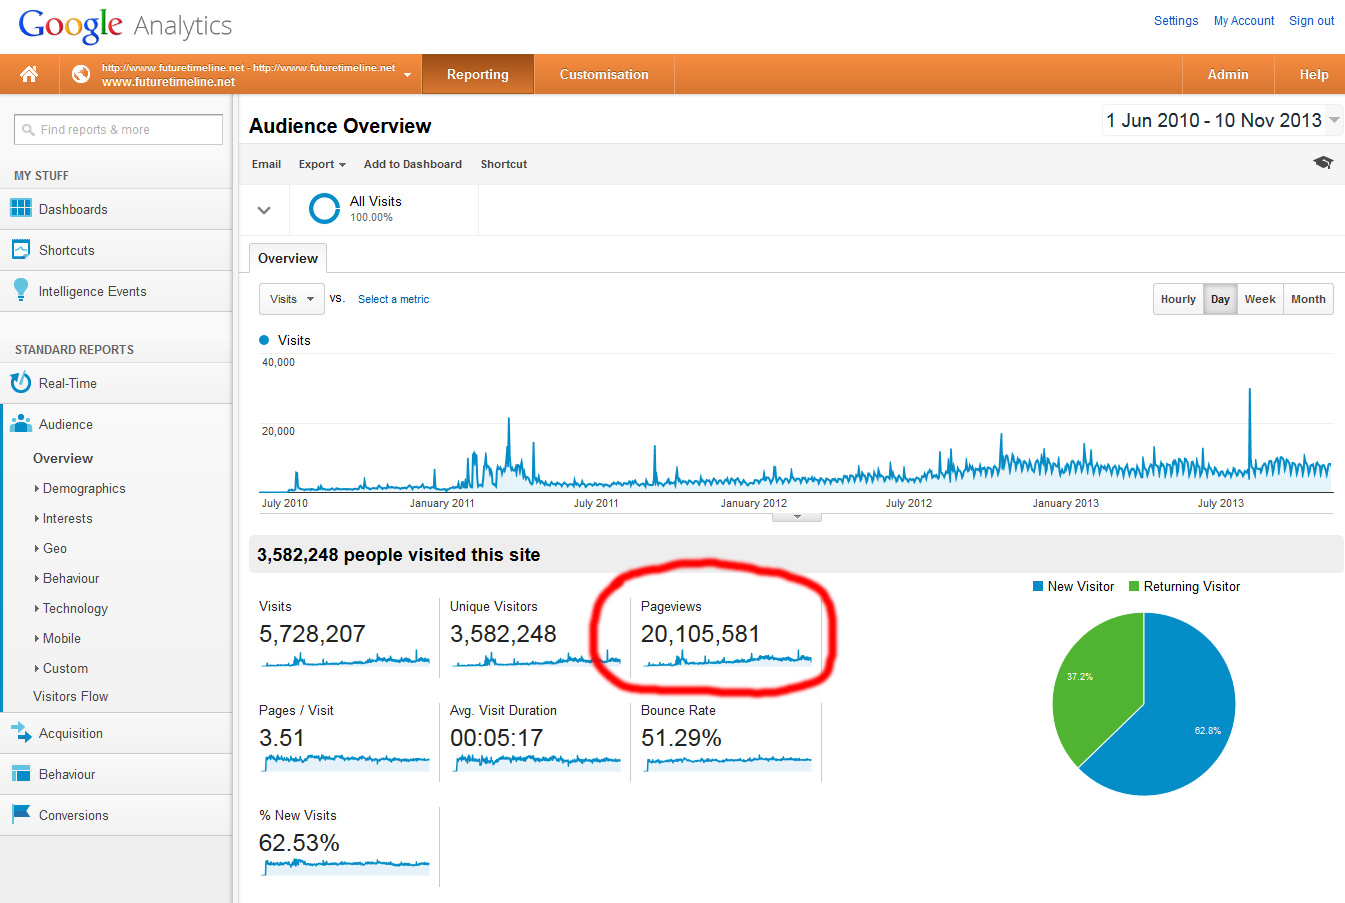Click in the Find reports search field
This screenshot has height=903, width=1345.
[118, 130]
